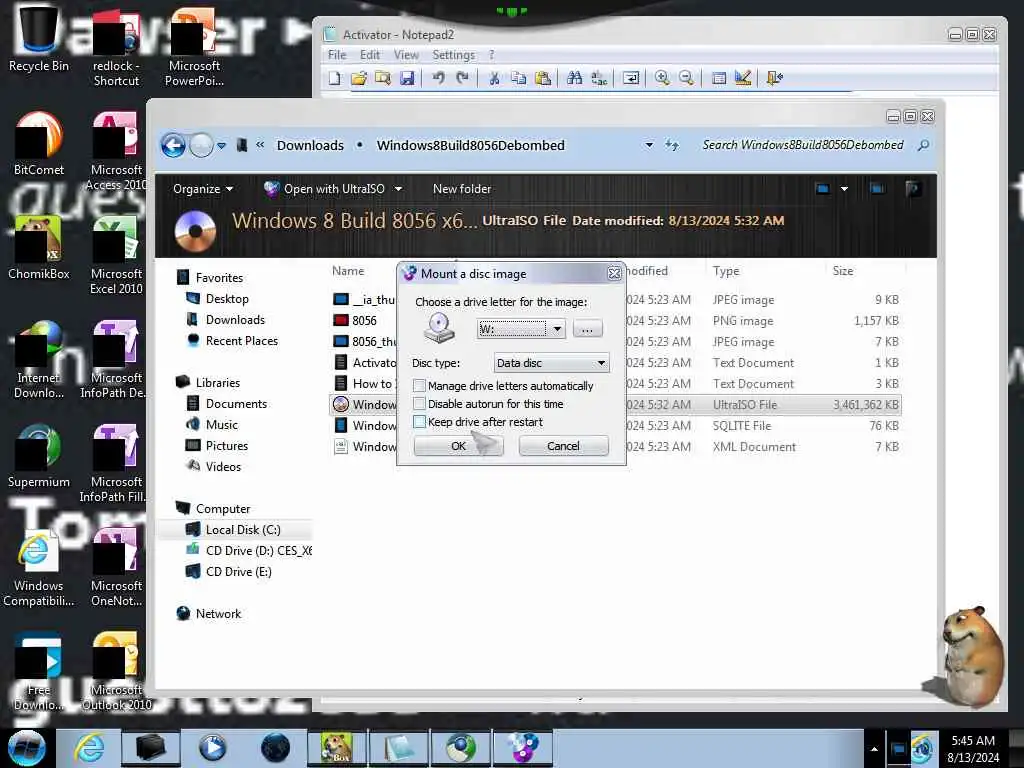Open the Edit menu in Notepad2
Viewport: 1024px width, 768px height.
[370, 55]
